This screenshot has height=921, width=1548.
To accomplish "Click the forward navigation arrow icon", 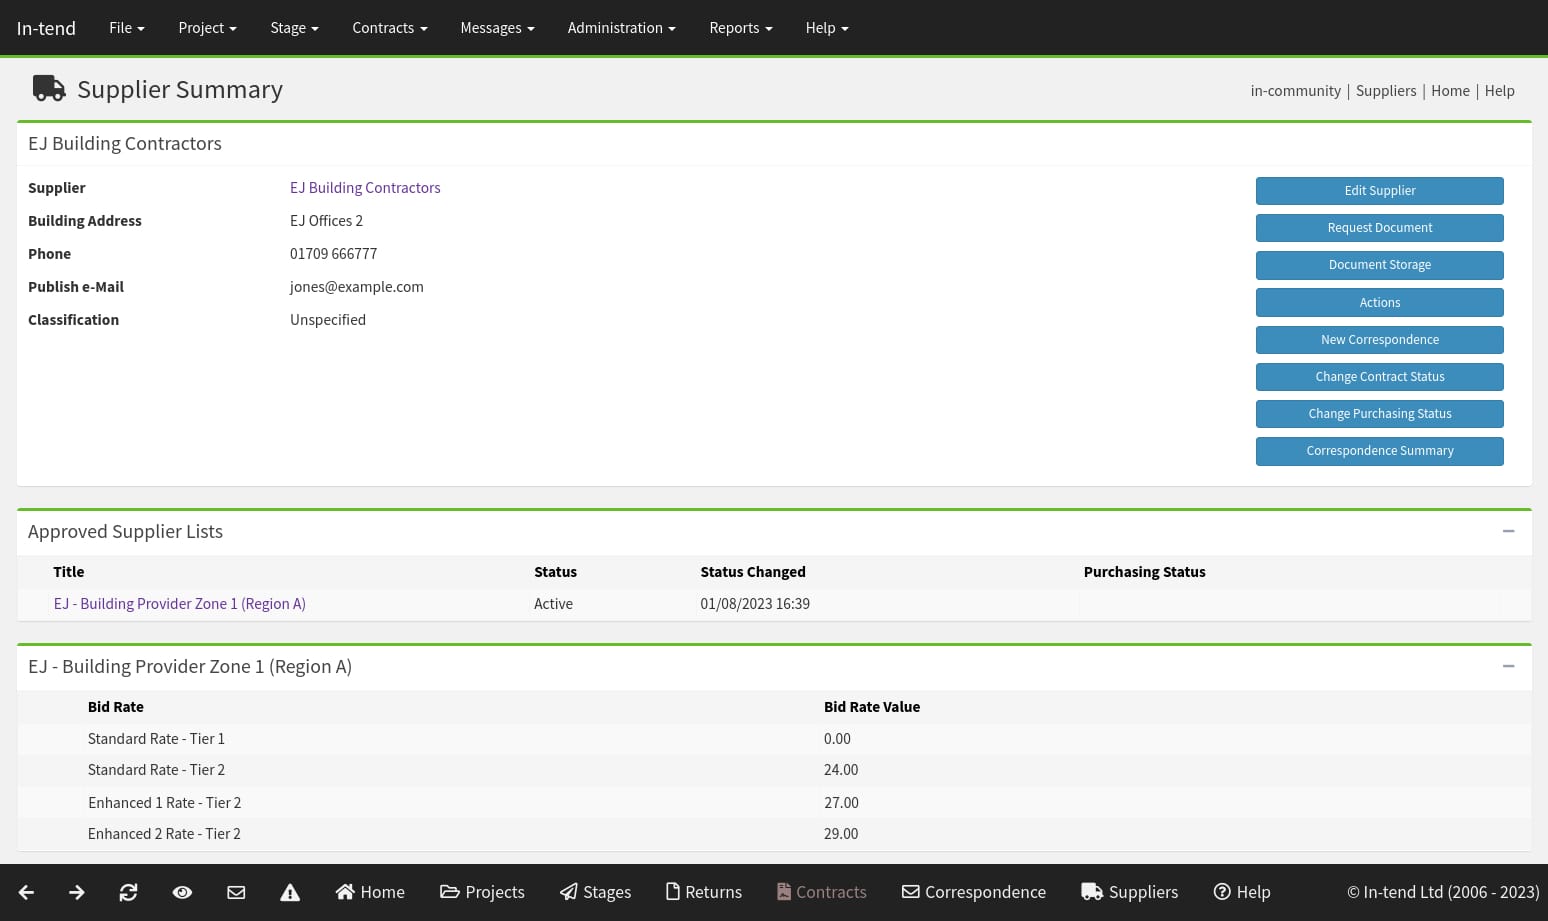I will click(x=76, y=891).
